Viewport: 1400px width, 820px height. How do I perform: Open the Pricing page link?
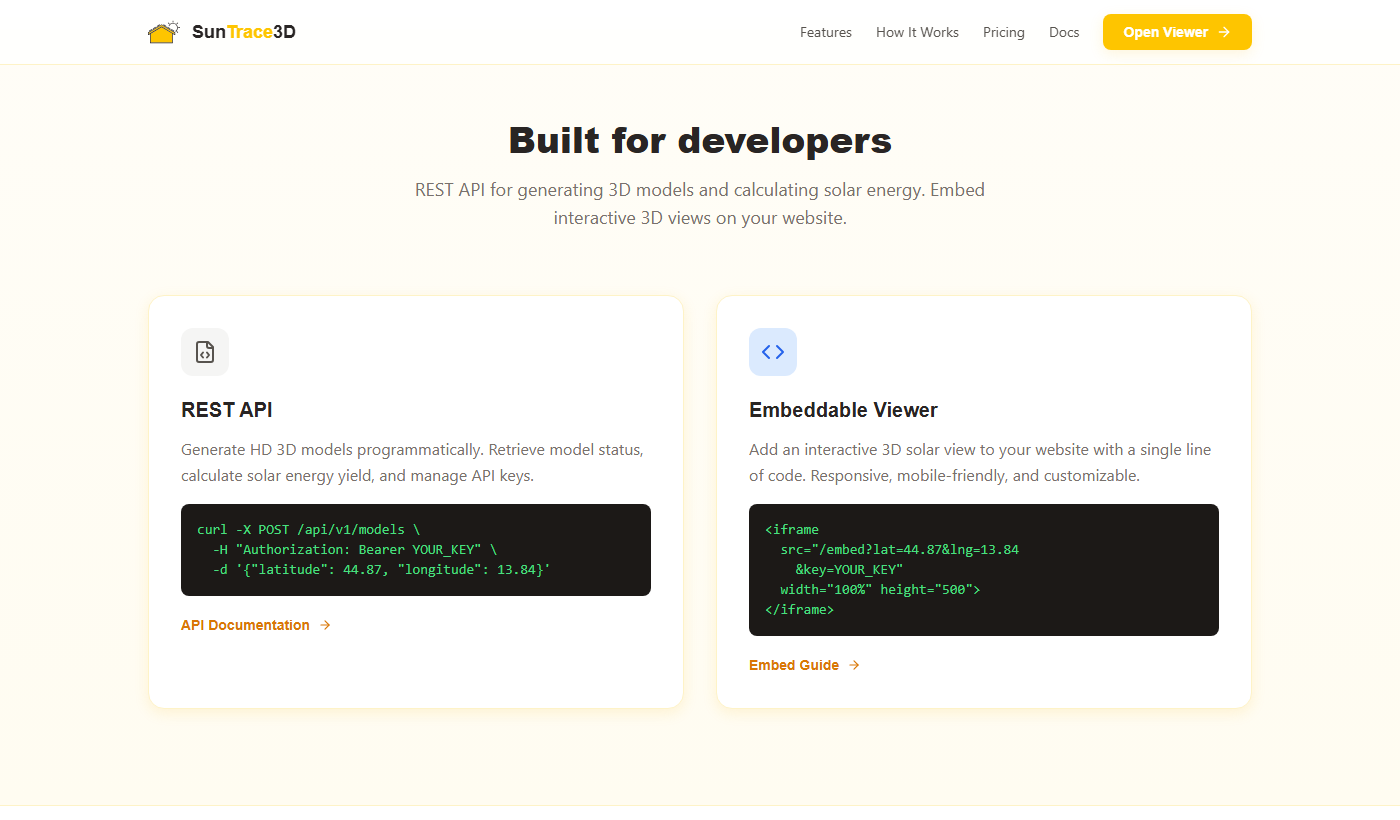tap(1003, 32)
